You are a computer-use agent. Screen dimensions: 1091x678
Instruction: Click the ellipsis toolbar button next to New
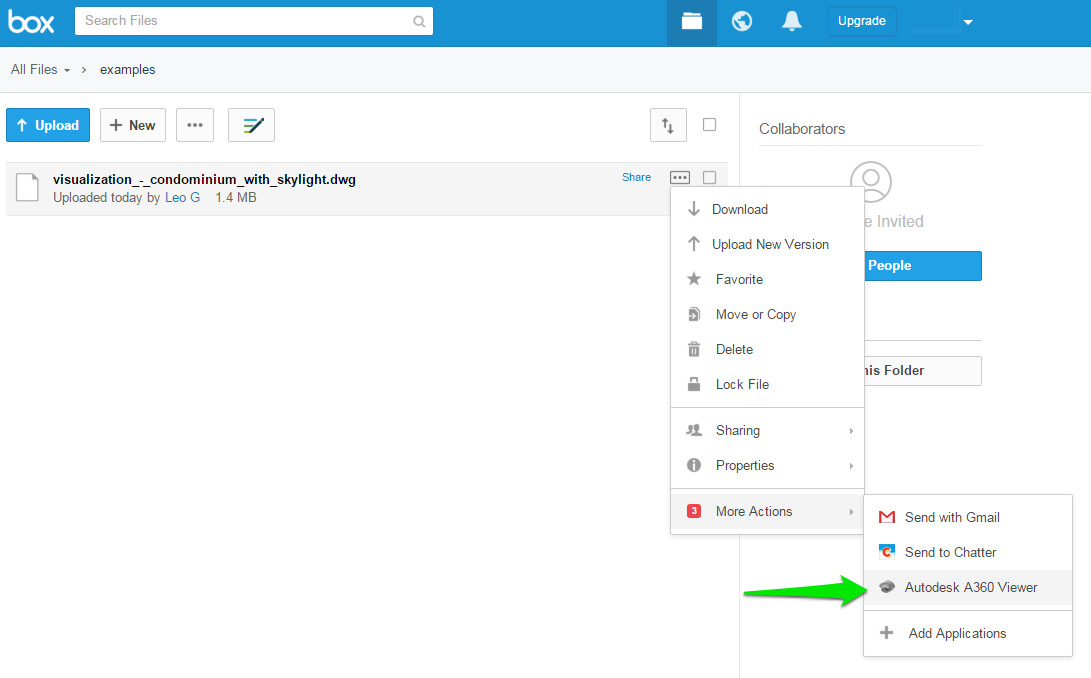point(195,125)
